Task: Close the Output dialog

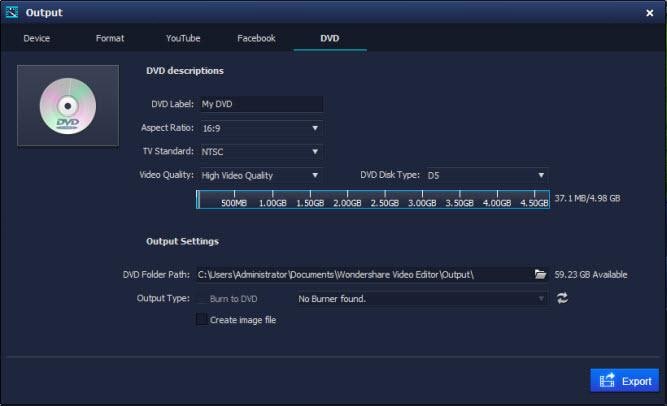Action: tap(650, 13)
